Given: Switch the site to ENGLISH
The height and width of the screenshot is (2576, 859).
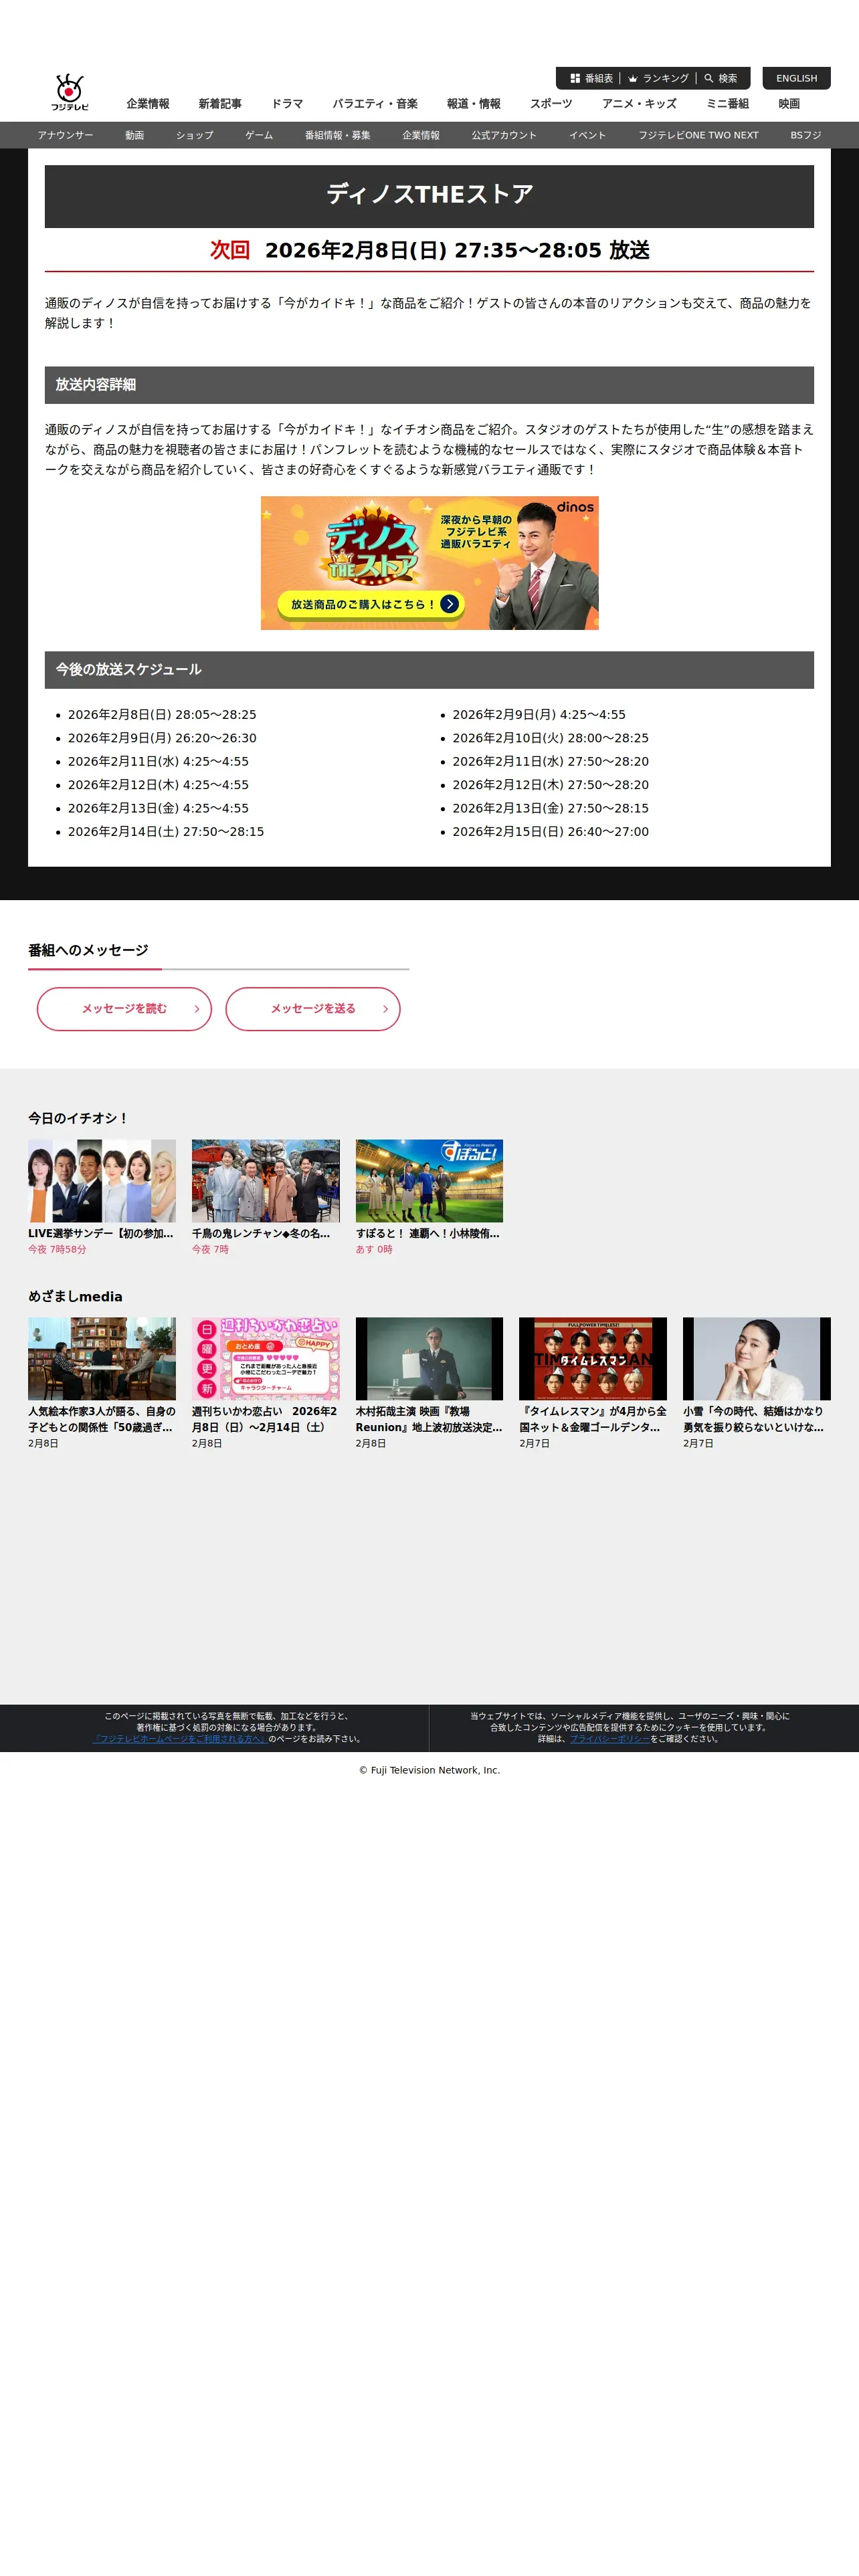Looking at the screenshot, I should [x=796, y=78].
